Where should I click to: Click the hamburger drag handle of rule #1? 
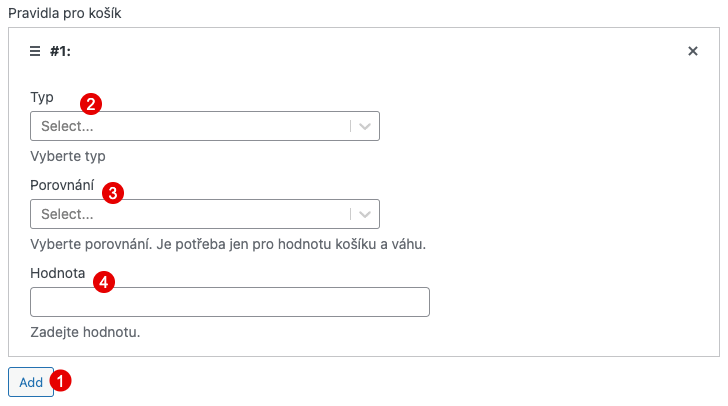tap(35, 51)
